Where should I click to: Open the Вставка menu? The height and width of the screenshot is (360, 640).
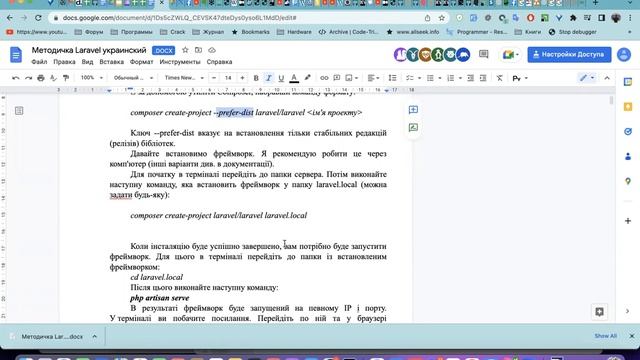click(x=111, y=62)
